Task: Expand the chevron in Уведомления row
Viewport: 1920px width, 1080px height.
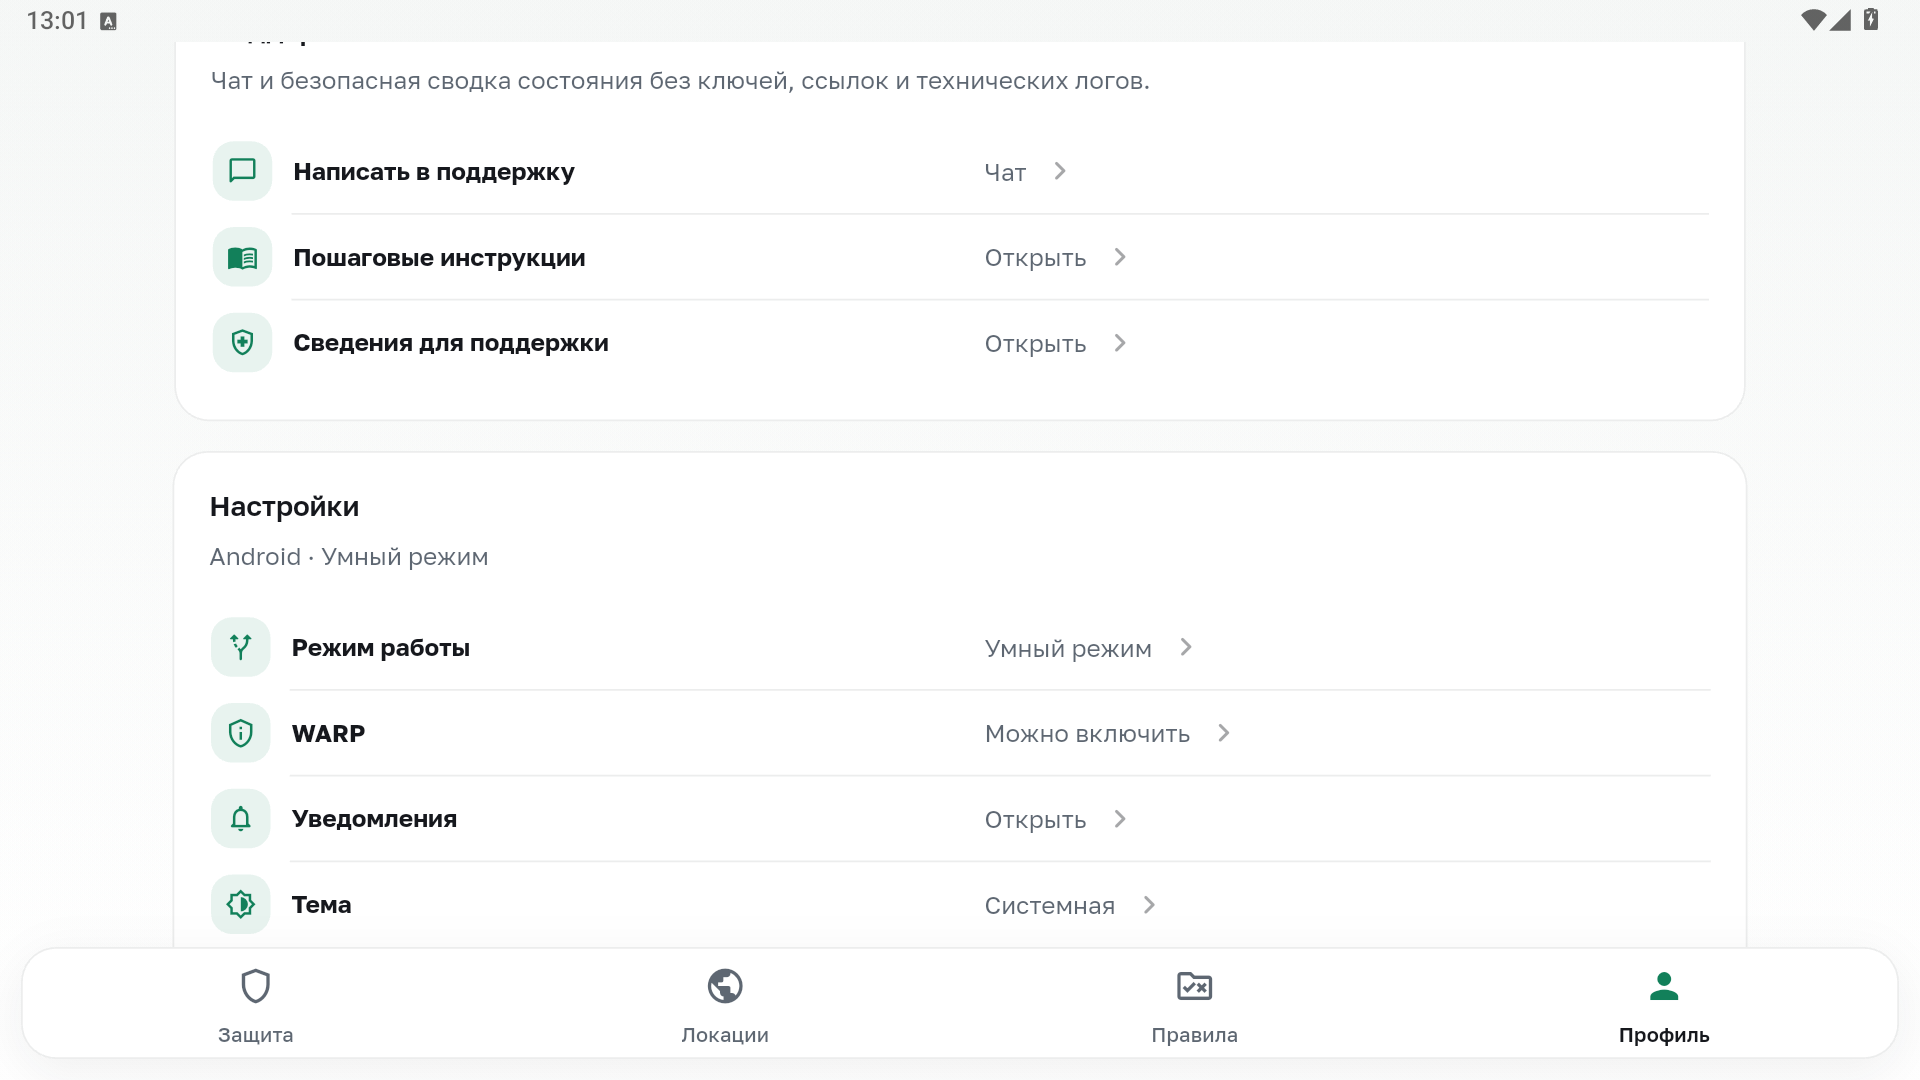Action: tap(1120, 819)
